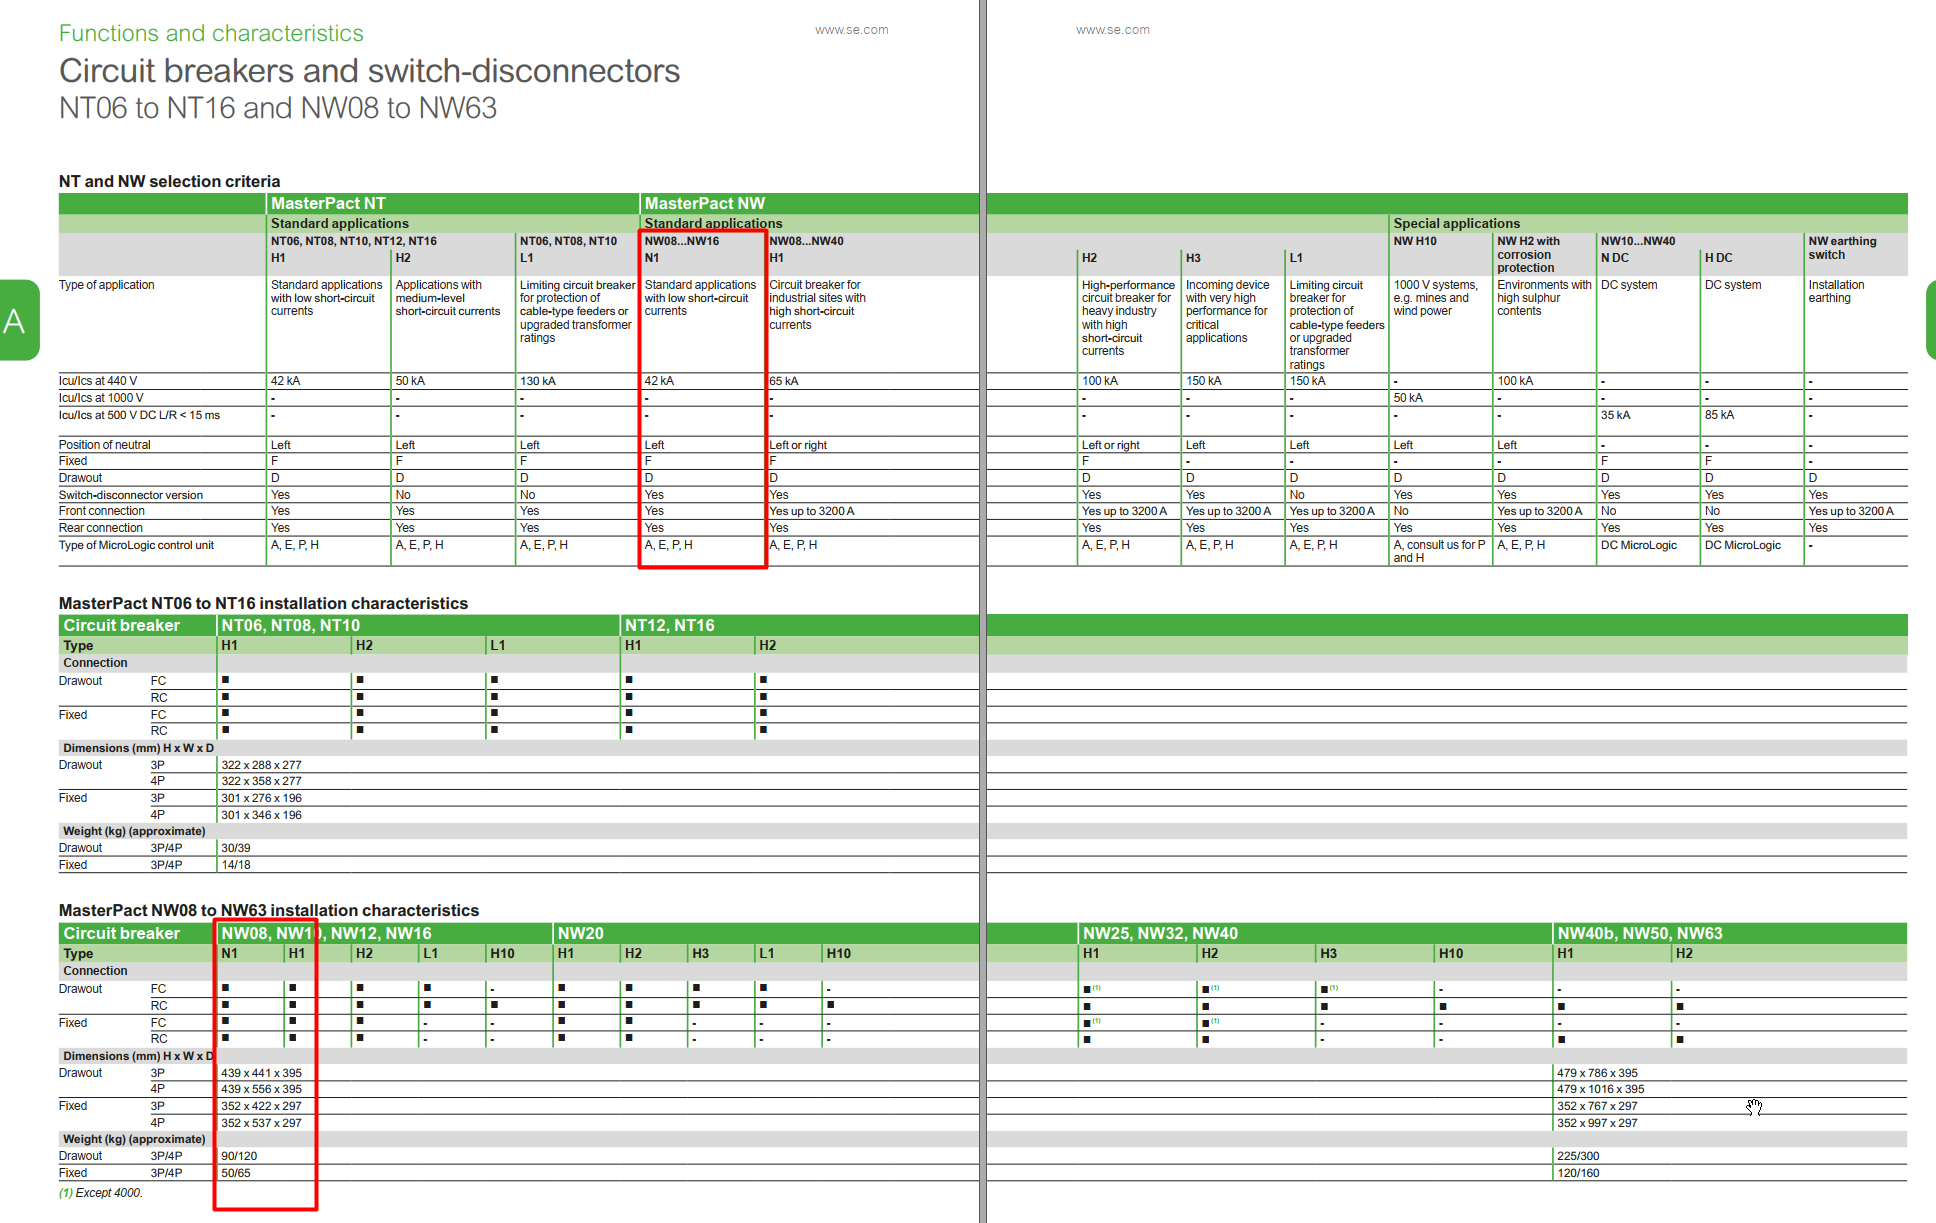Click the 'NT12, NT16' table header
Viewport: 1936px width, 1223px height.
pos(669,625)
